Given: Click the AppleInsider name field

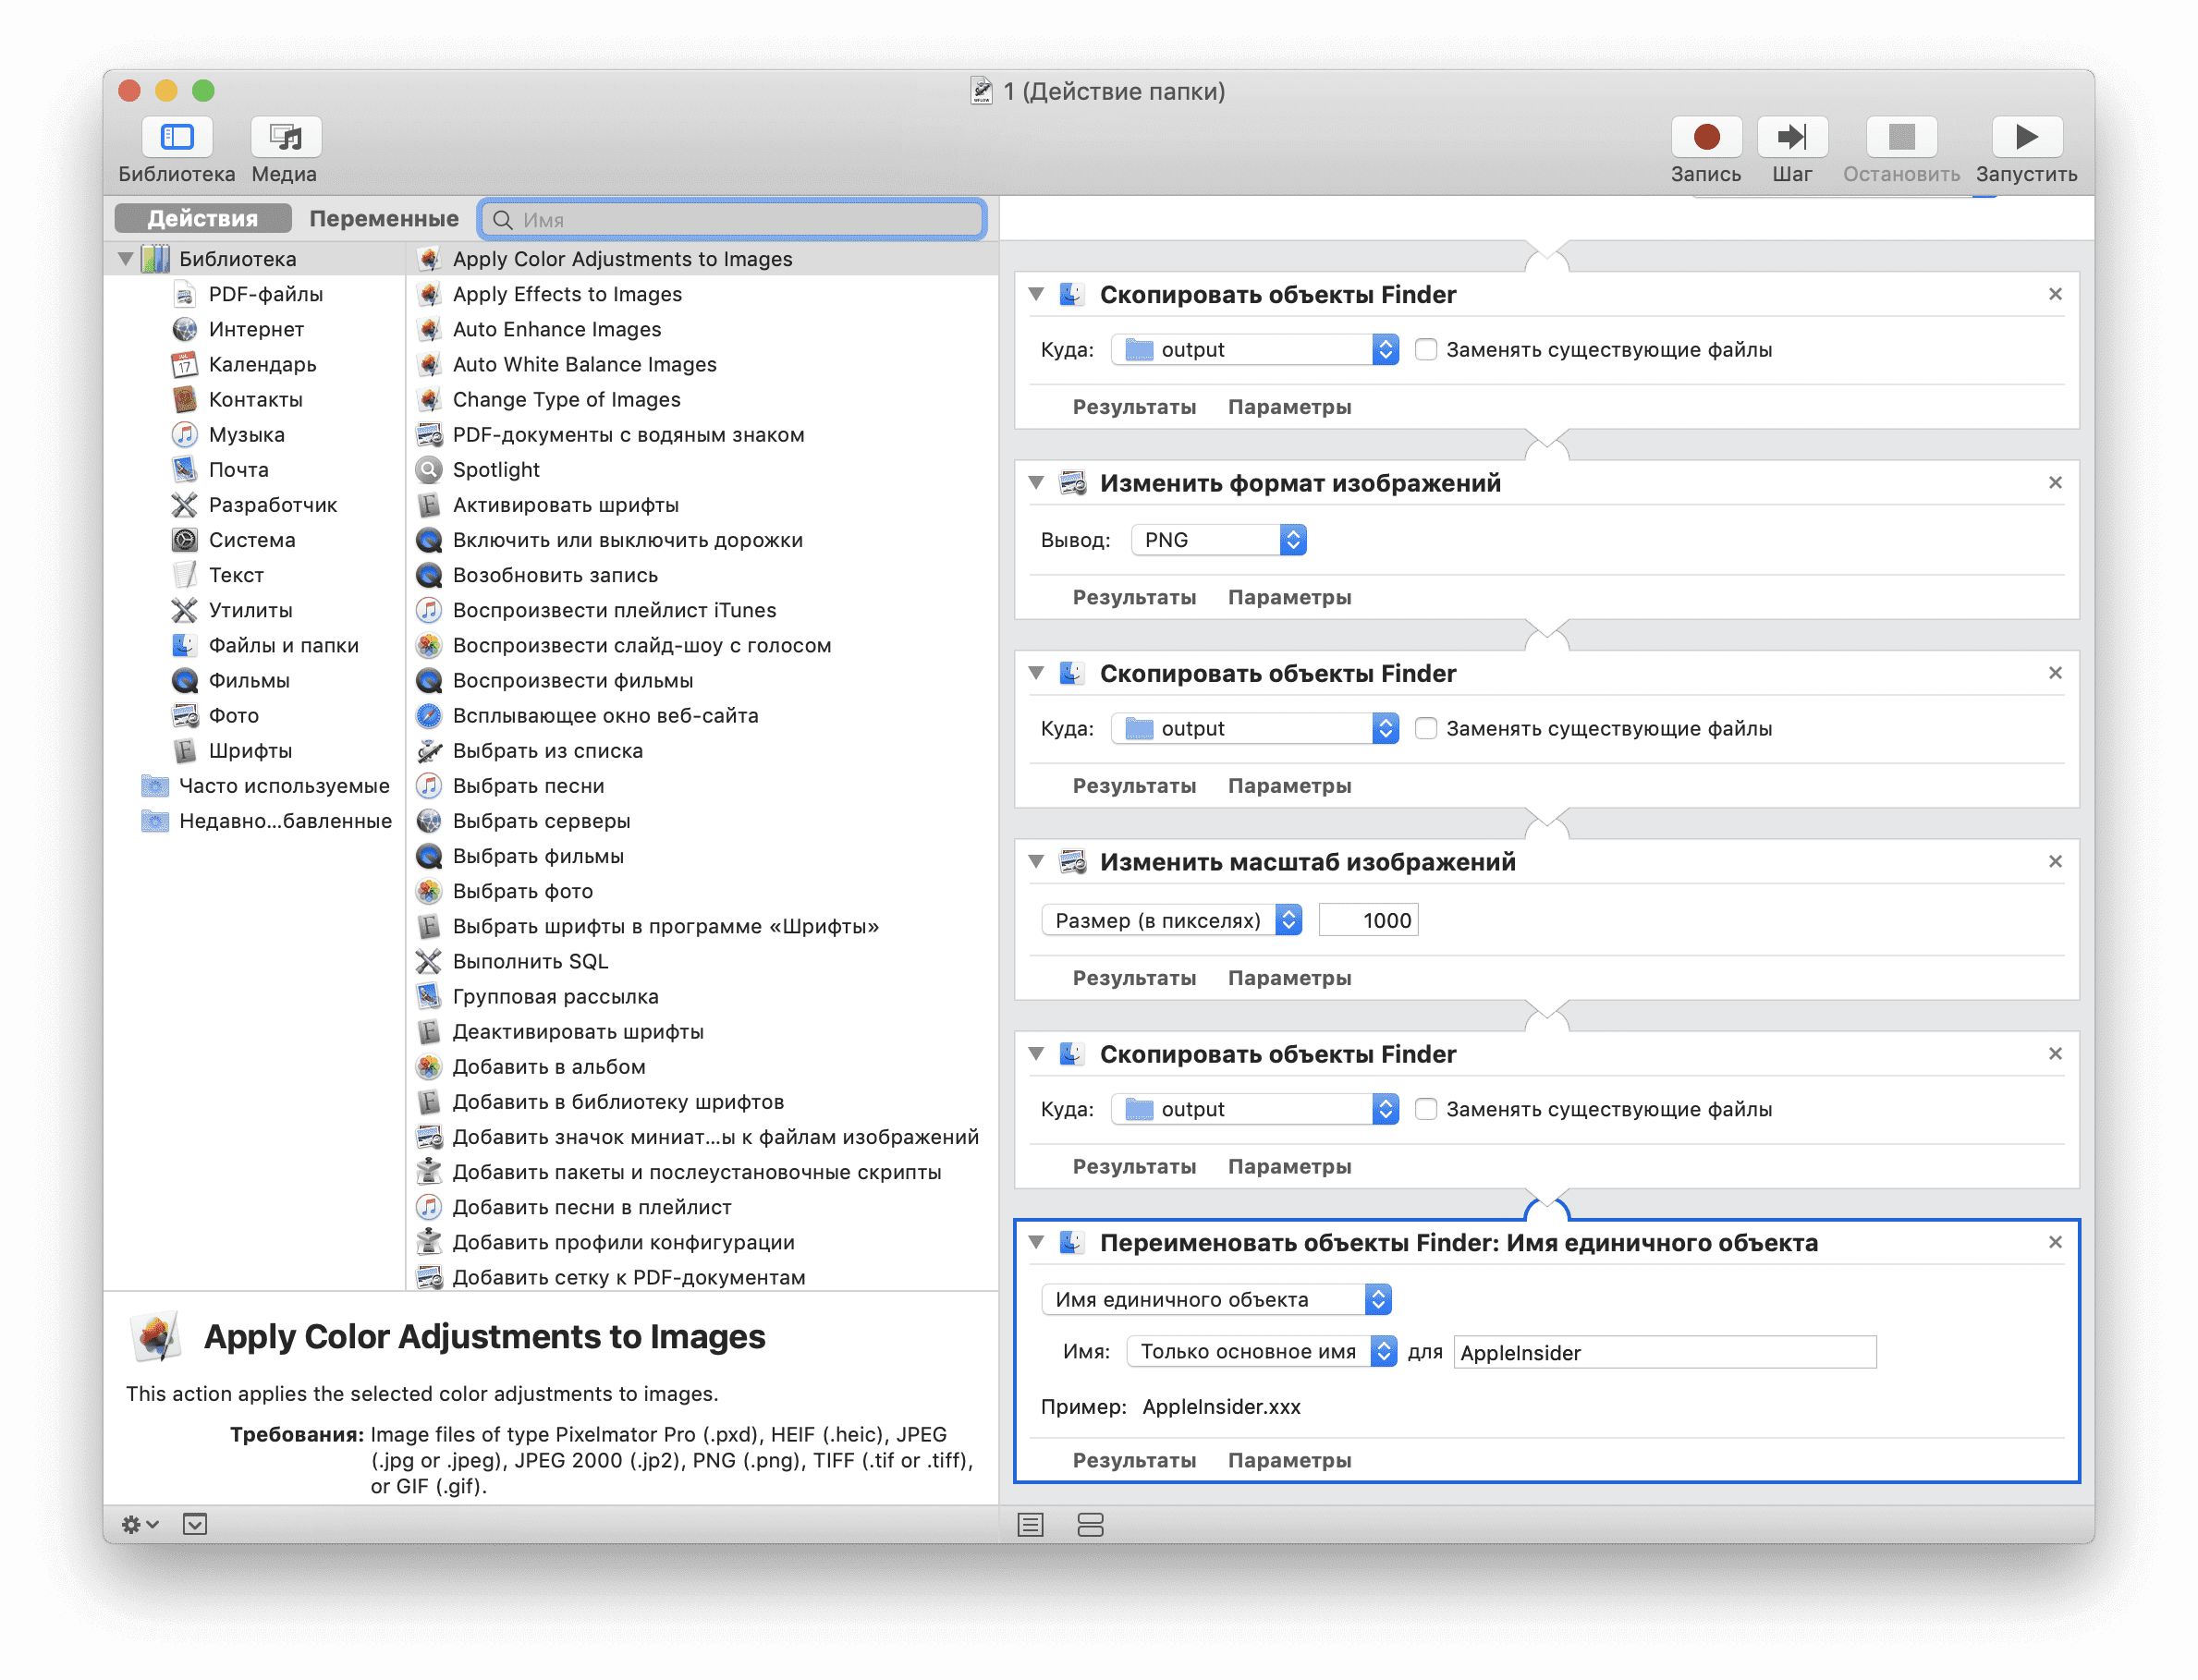Looking at the screenshot, I should pos(1664,1352).
